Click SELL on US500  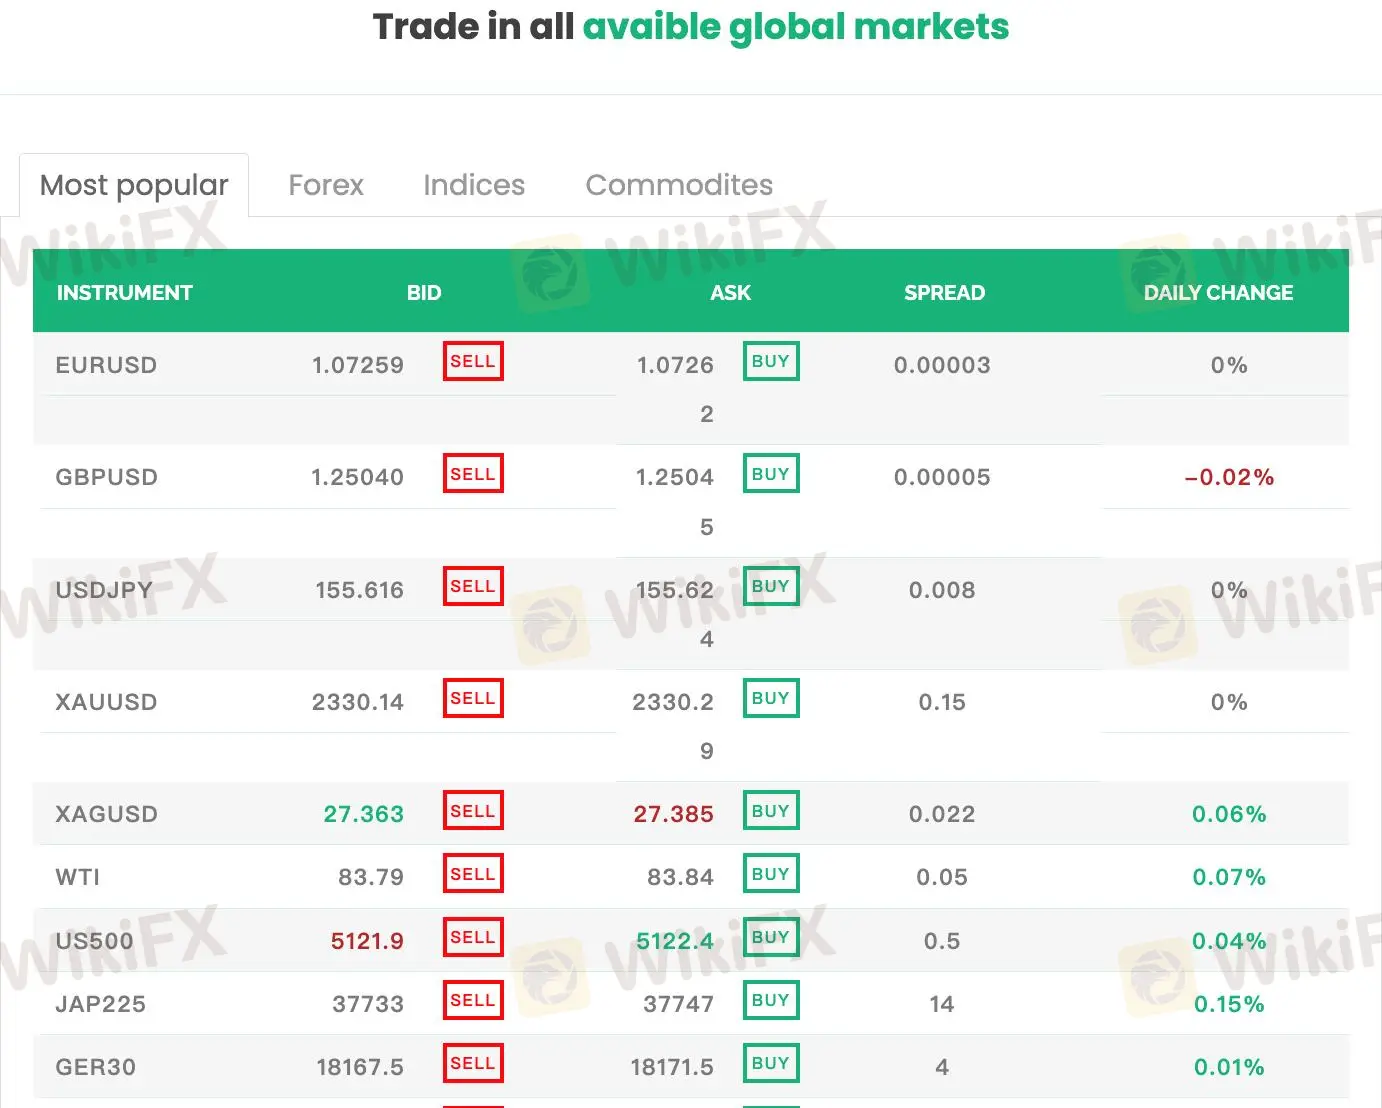tap(472, 936)
